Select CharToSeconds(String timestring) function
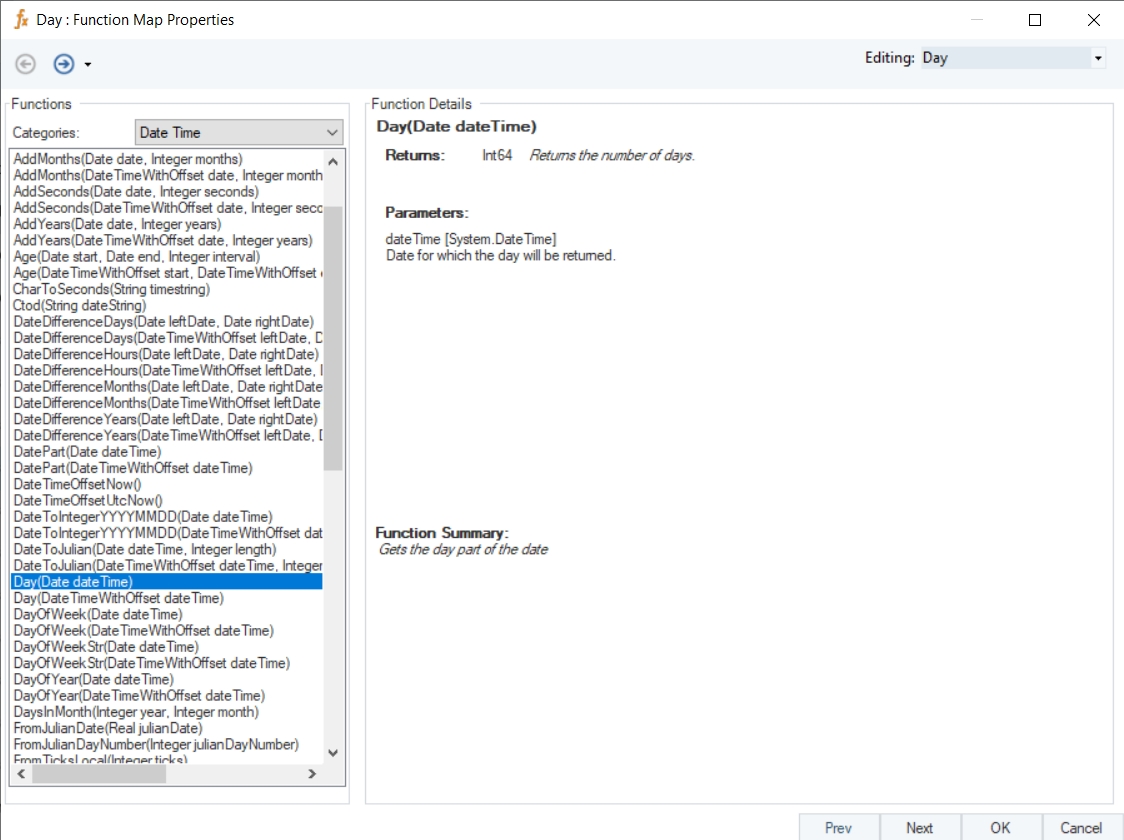 [x=112, y=289]
